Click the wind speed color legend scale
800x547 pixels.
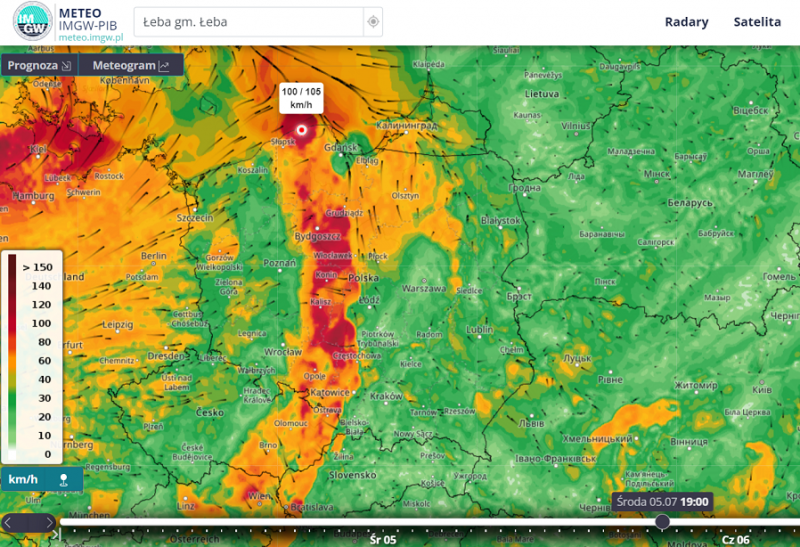pyautogui.click(x=32, y=360)
